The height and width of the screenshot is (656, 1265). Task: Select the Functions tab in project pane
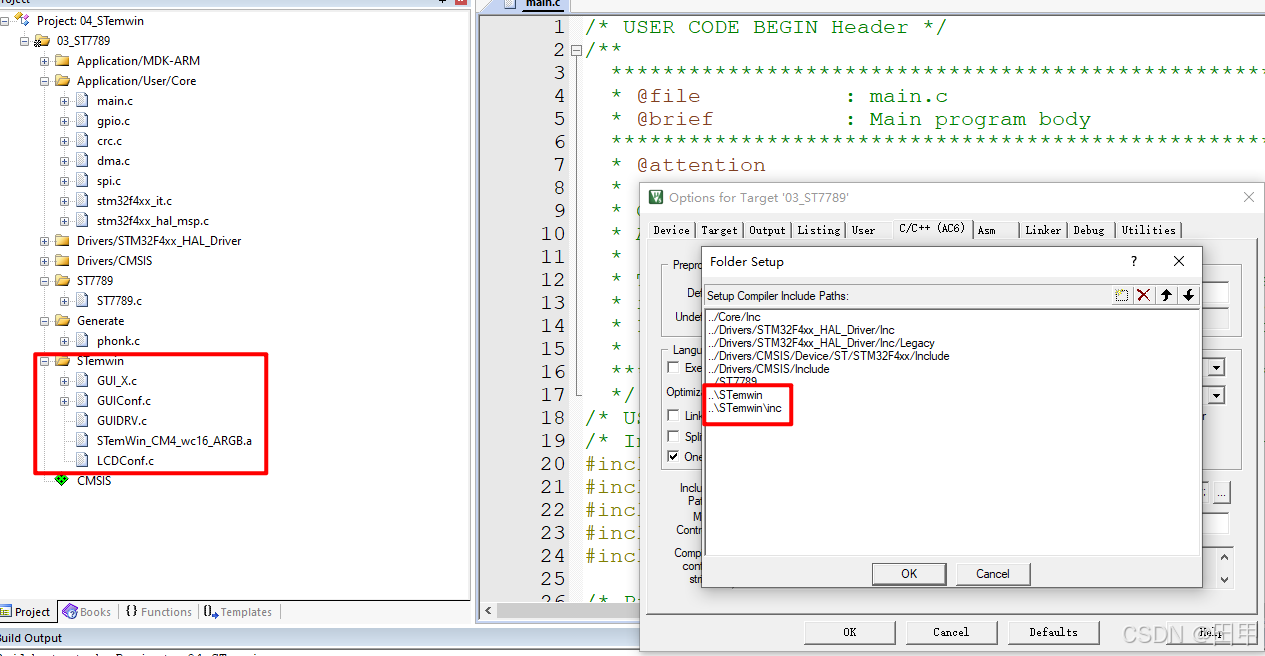pos(159,612)
